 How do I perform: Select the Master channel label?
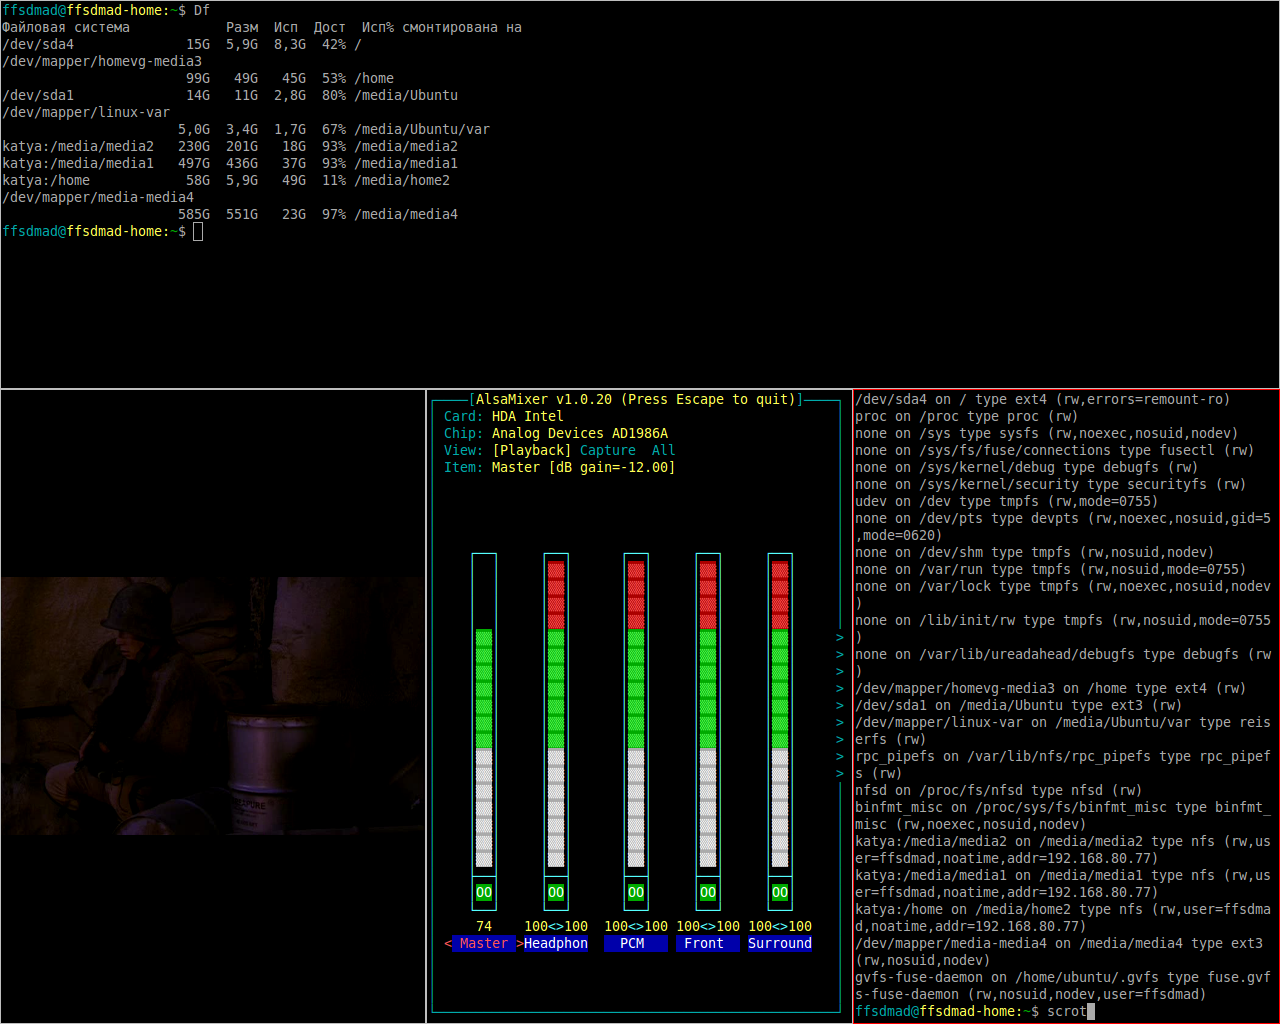click(x=484, y=943)
